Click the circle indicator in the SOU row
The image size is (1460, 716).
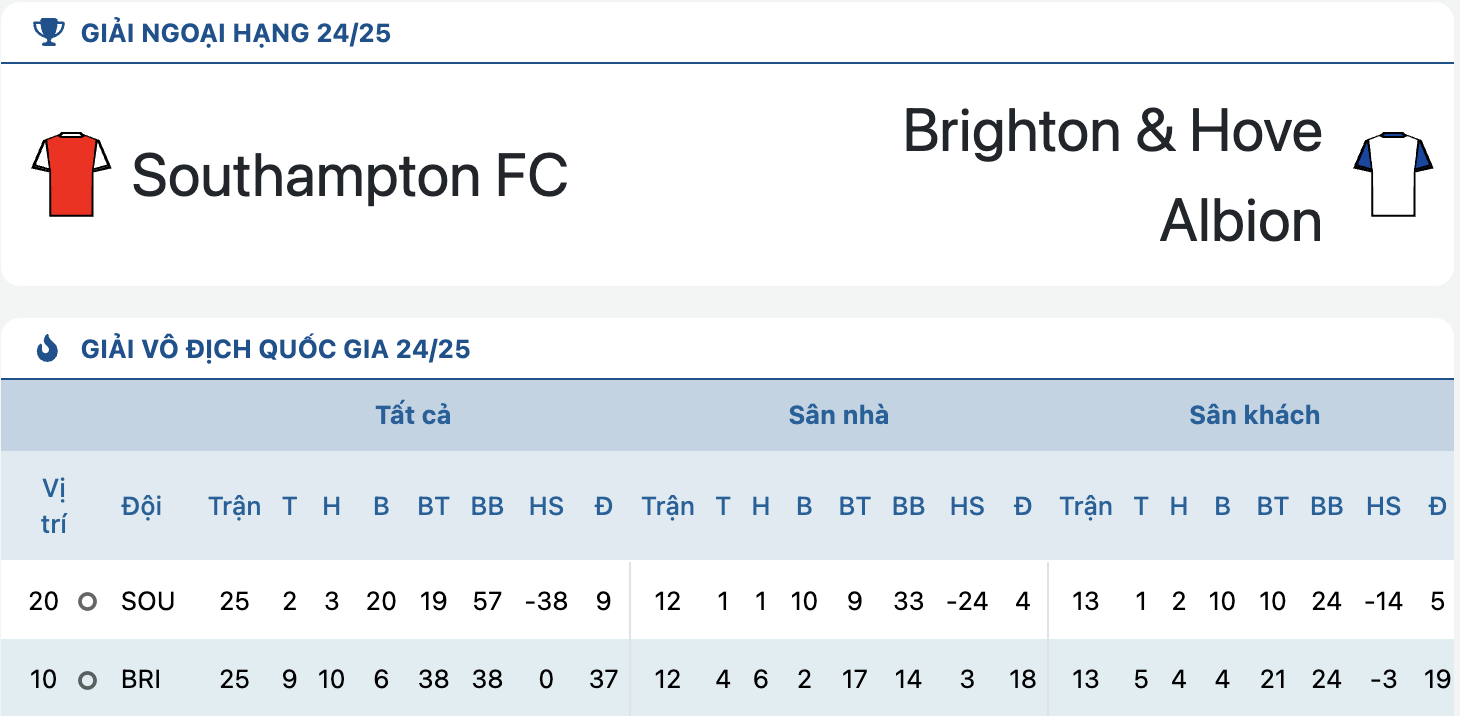click(x=88, y=602)
